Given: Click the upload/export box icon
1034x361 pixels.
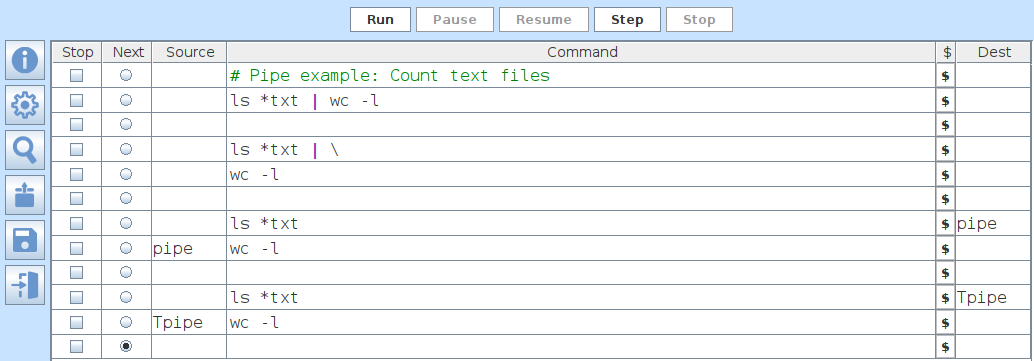Looking at the screenshot, I should (25, 195).
